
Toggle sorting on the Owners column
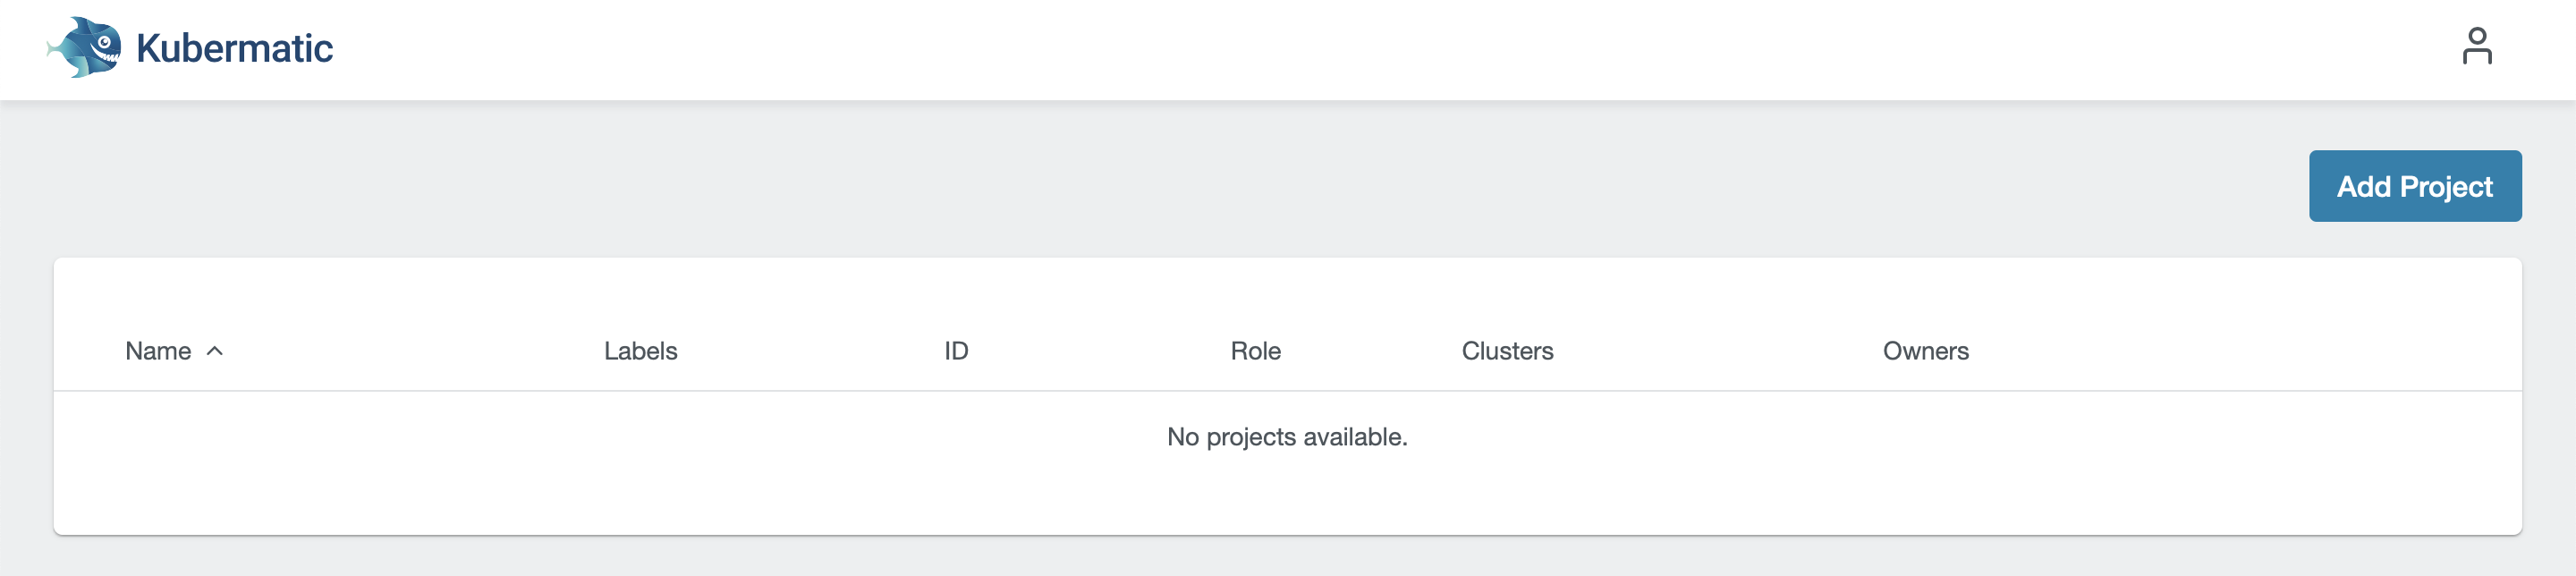(1926, 351)
